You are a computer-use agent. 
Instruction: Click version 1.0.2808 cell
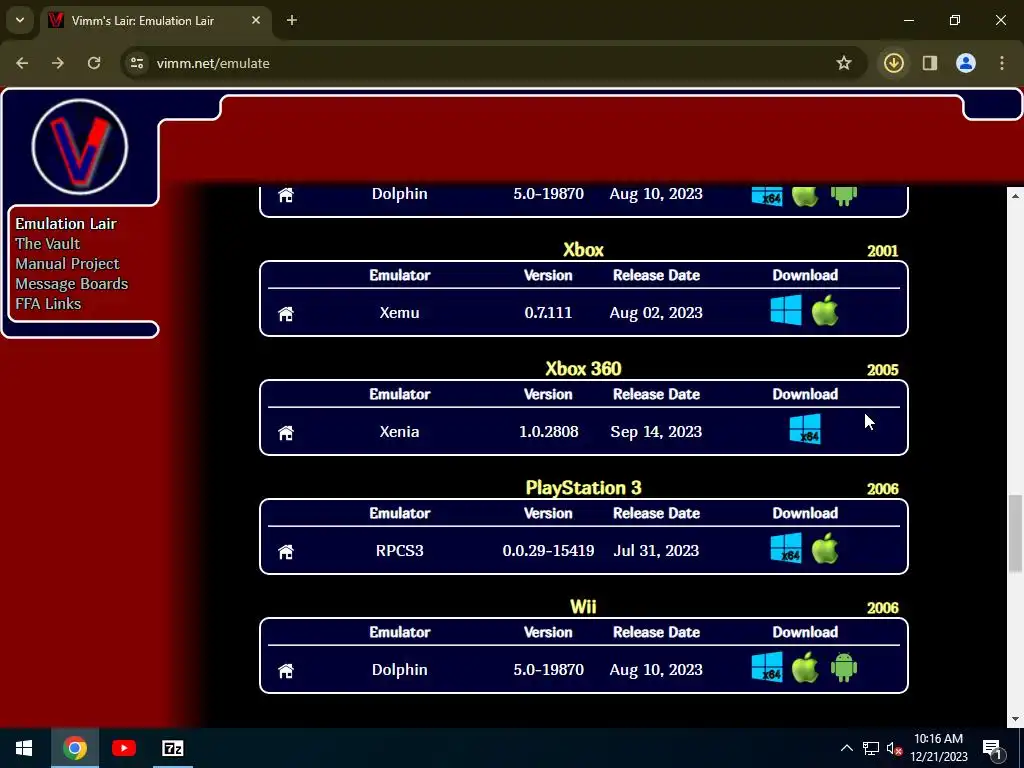pyautogui.click(x=549, y=432)
